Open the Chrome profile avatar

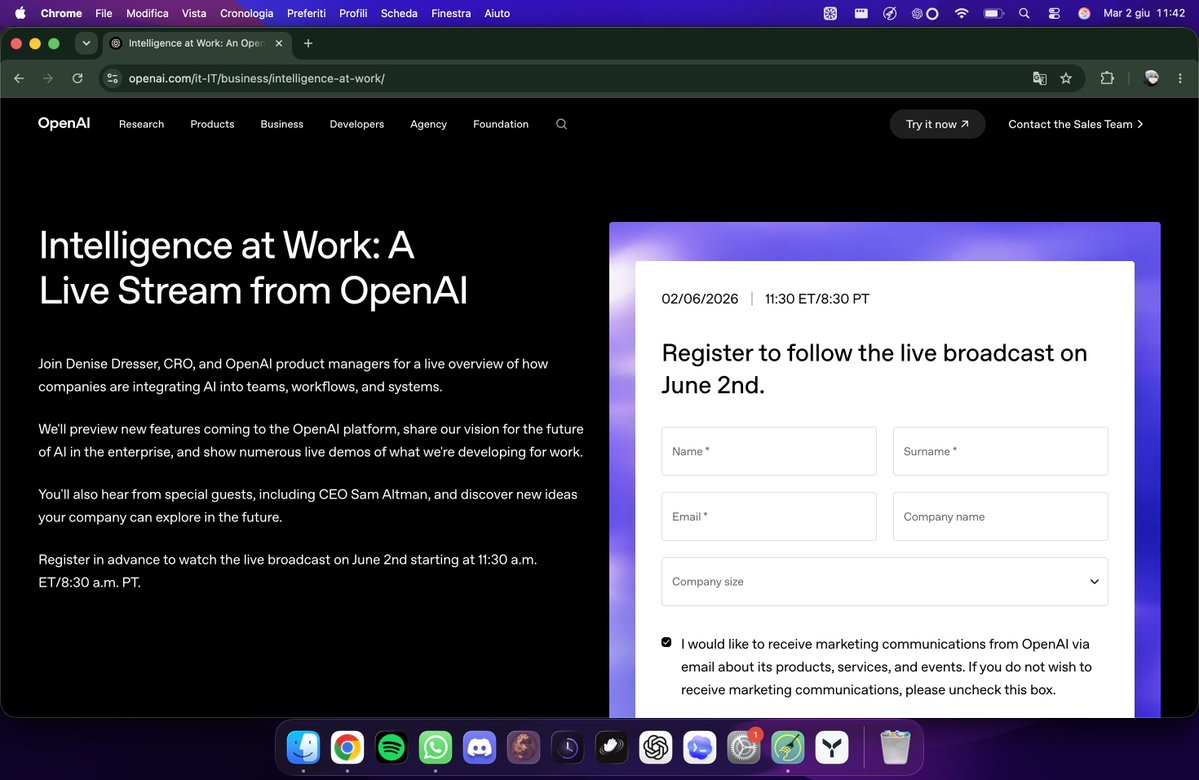coord(1151,78)
